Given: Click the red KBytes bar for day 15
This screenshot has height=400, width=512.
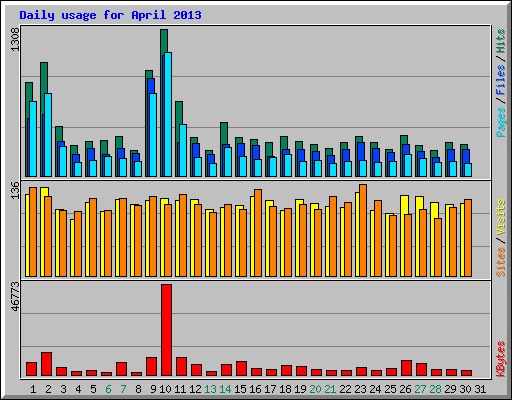Looking at the screenshot, I should (x=241, y=368).
